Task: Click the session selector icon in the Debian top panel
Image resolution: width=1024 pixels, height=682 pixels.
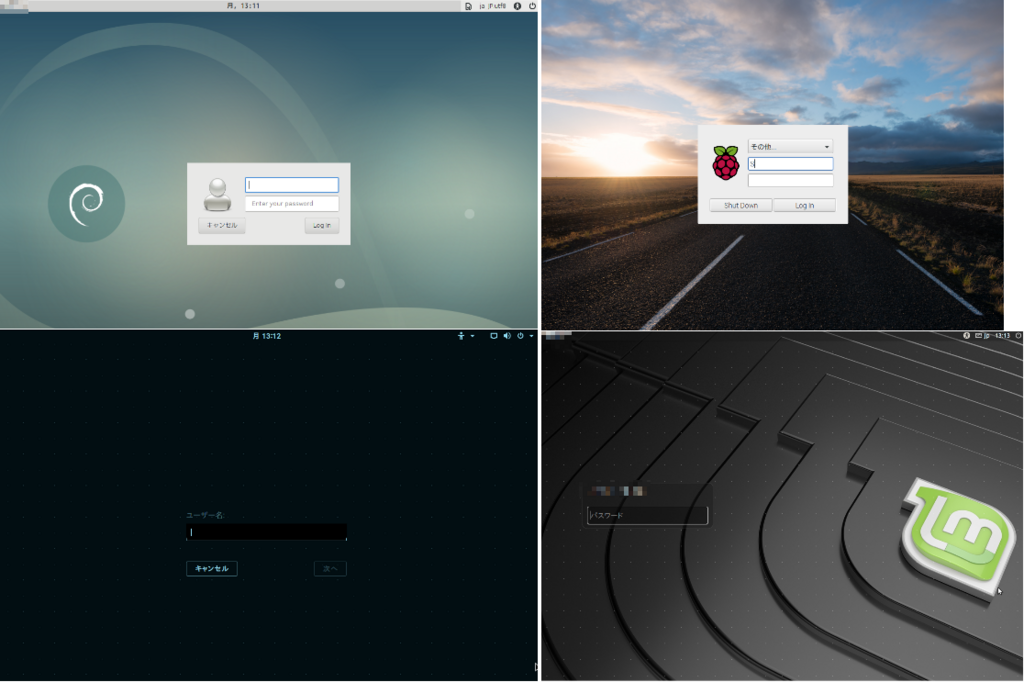Action: (x=468, y=6)
